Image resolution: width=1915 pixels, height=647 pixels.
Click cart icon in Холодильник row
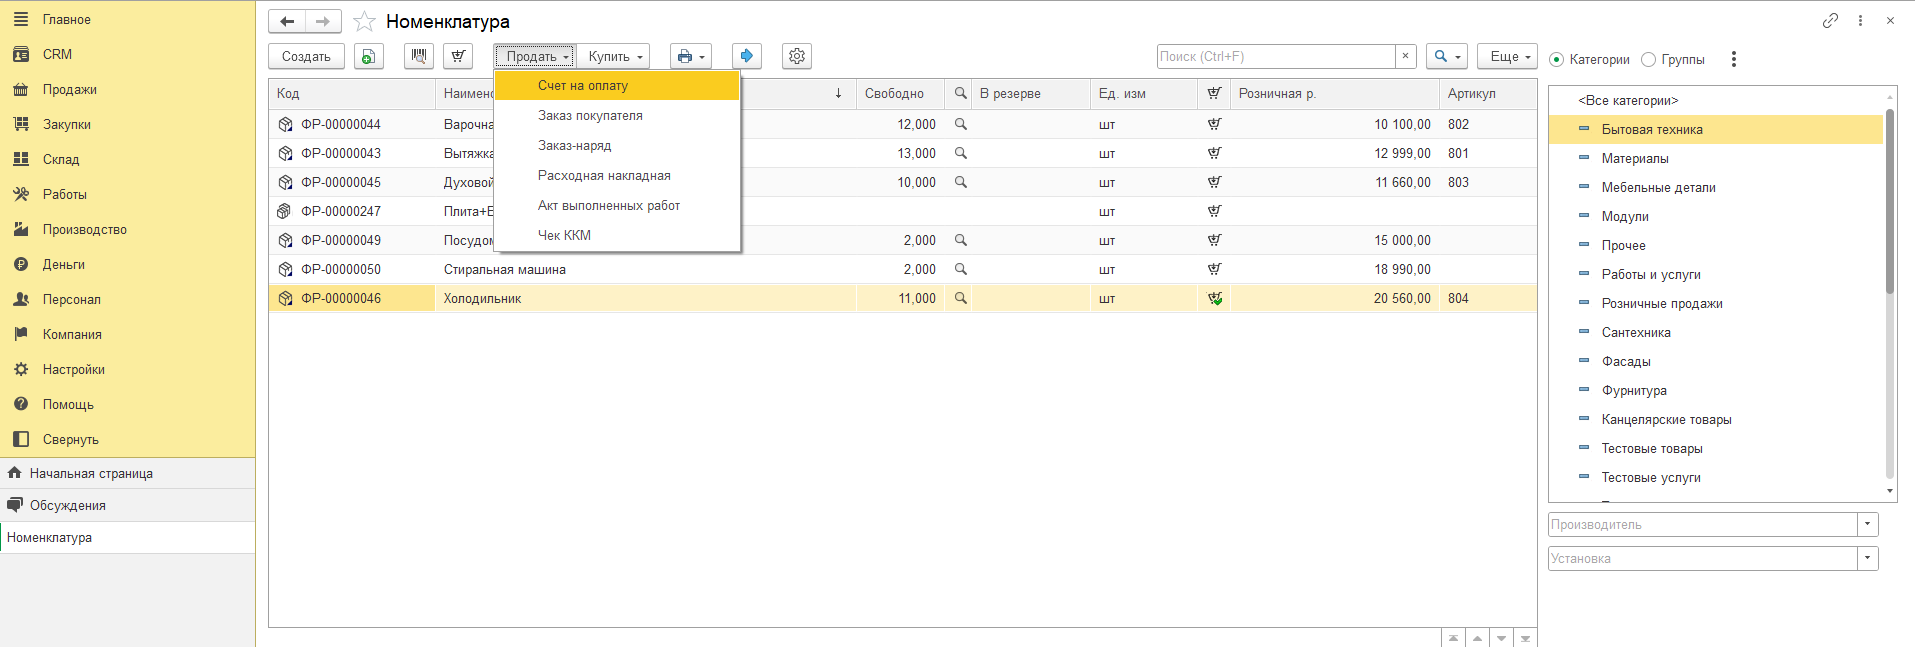pyautogui.click(x=1214, y=298)
